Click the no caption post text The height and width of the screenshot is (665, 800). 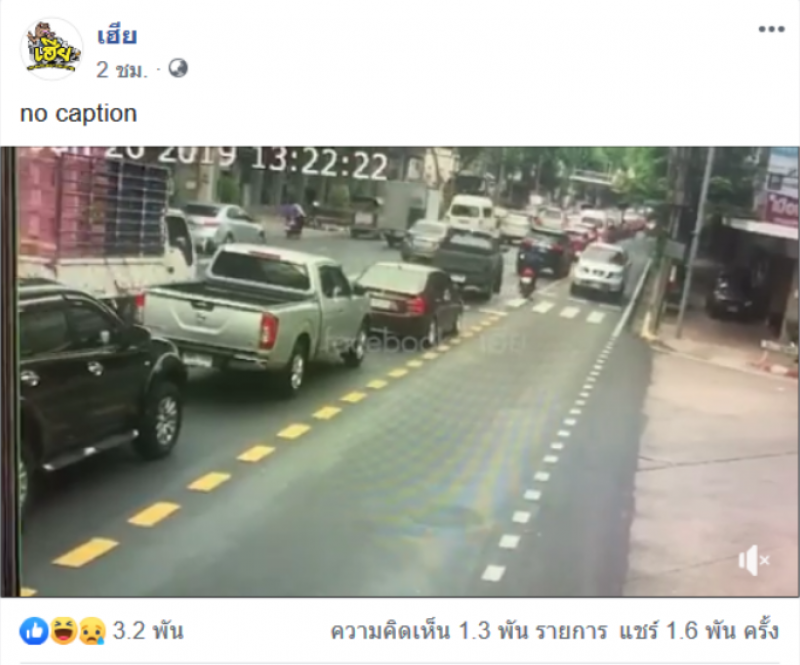pyautogui.click(x=79, y=113)
